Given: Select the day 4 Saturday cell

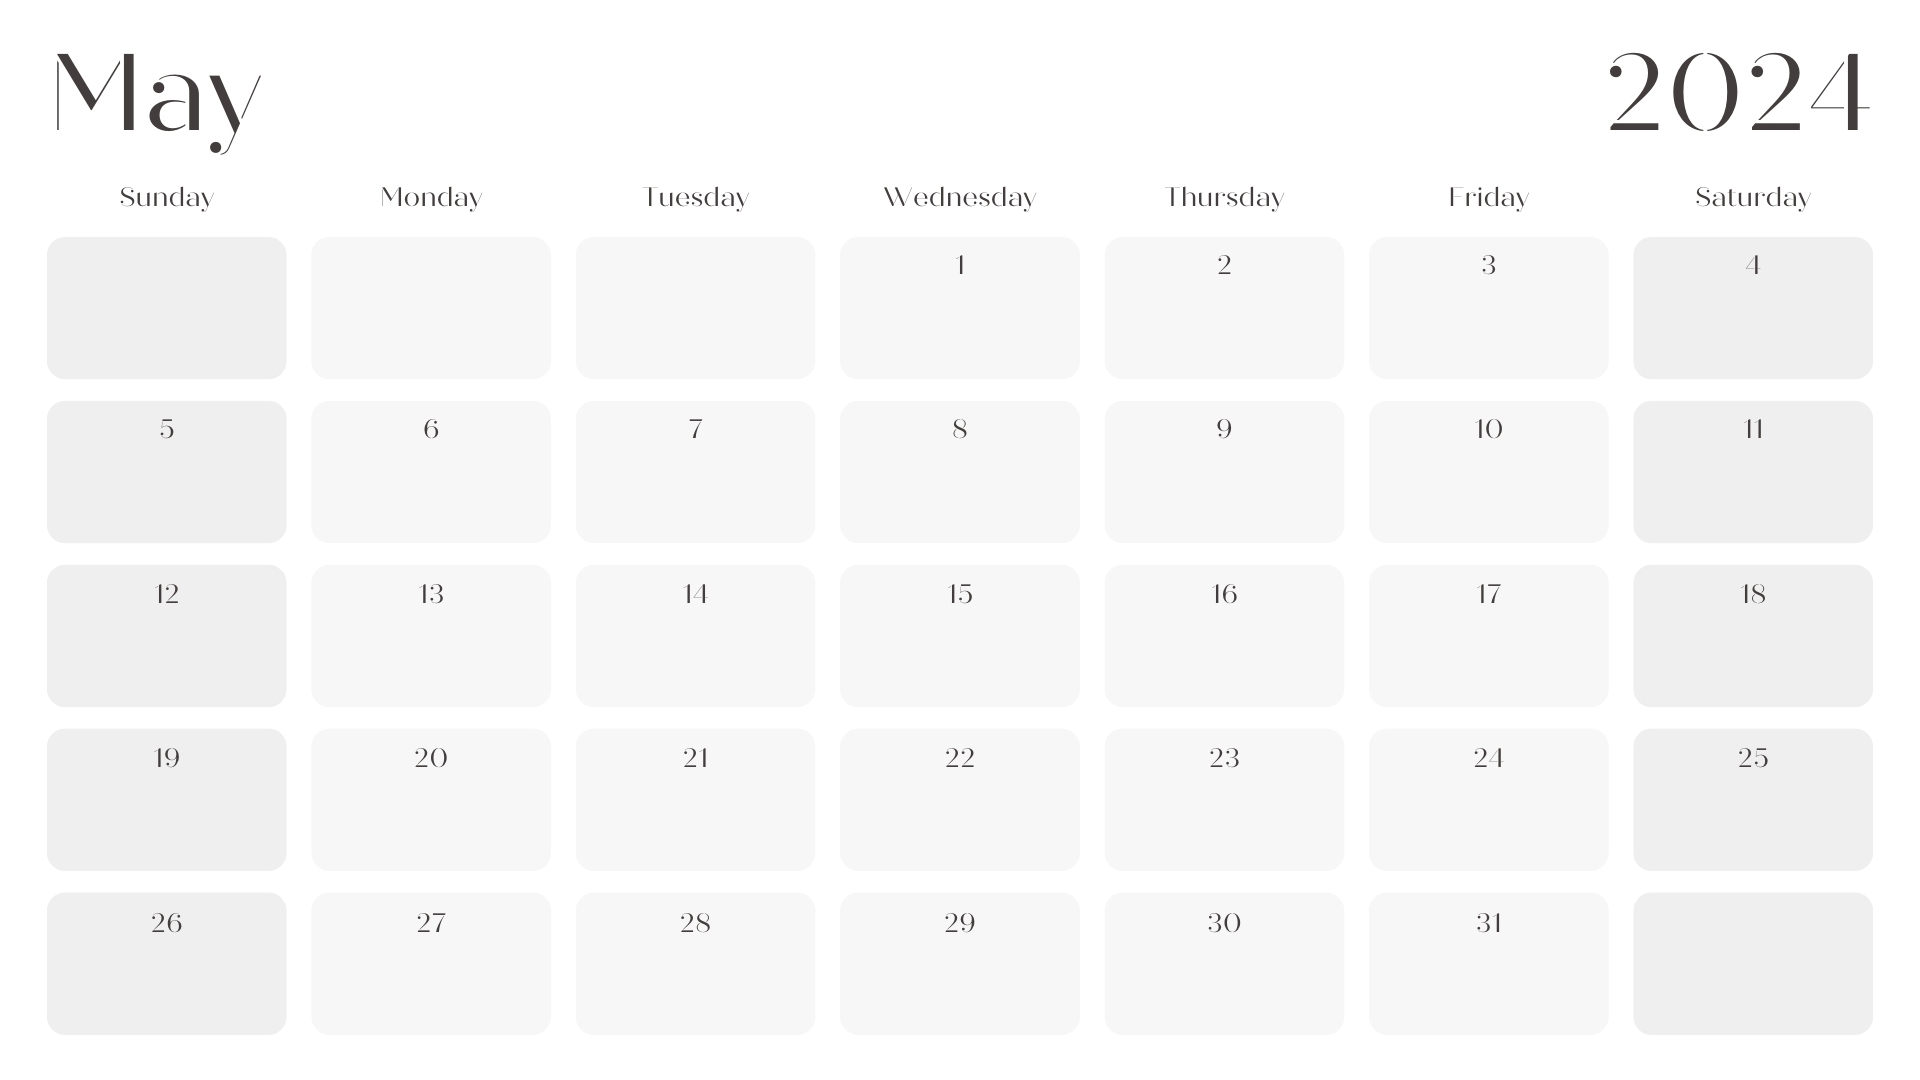Looking at the screenshot, I should click(x=1753, y=308).
